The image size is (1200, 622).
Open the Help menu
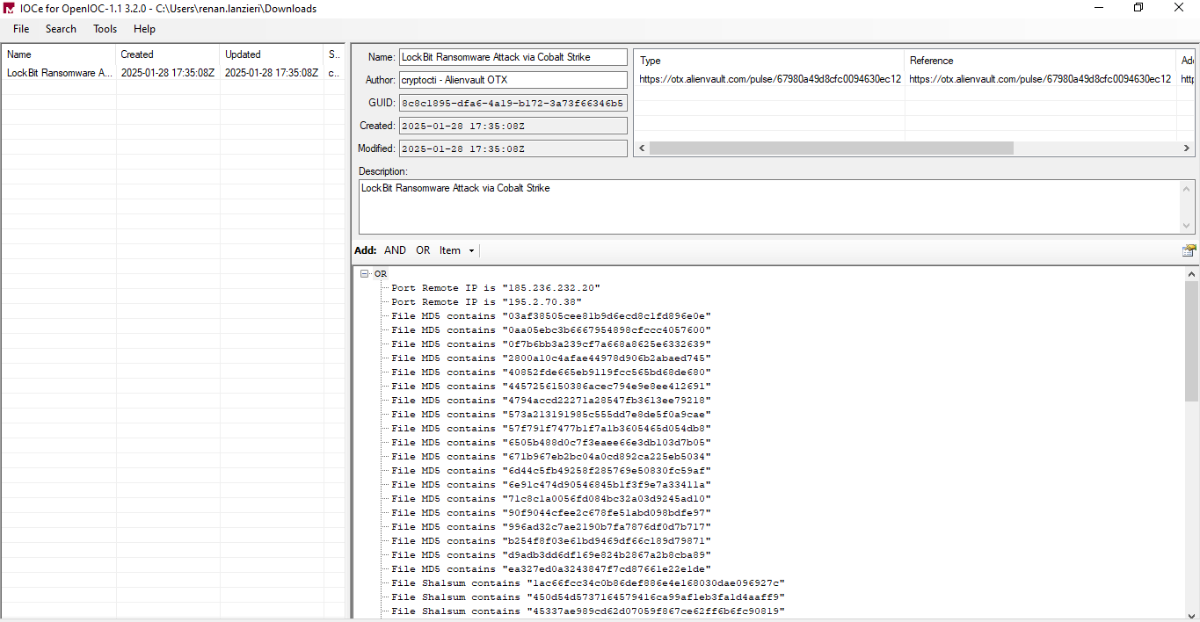point(144,29)
